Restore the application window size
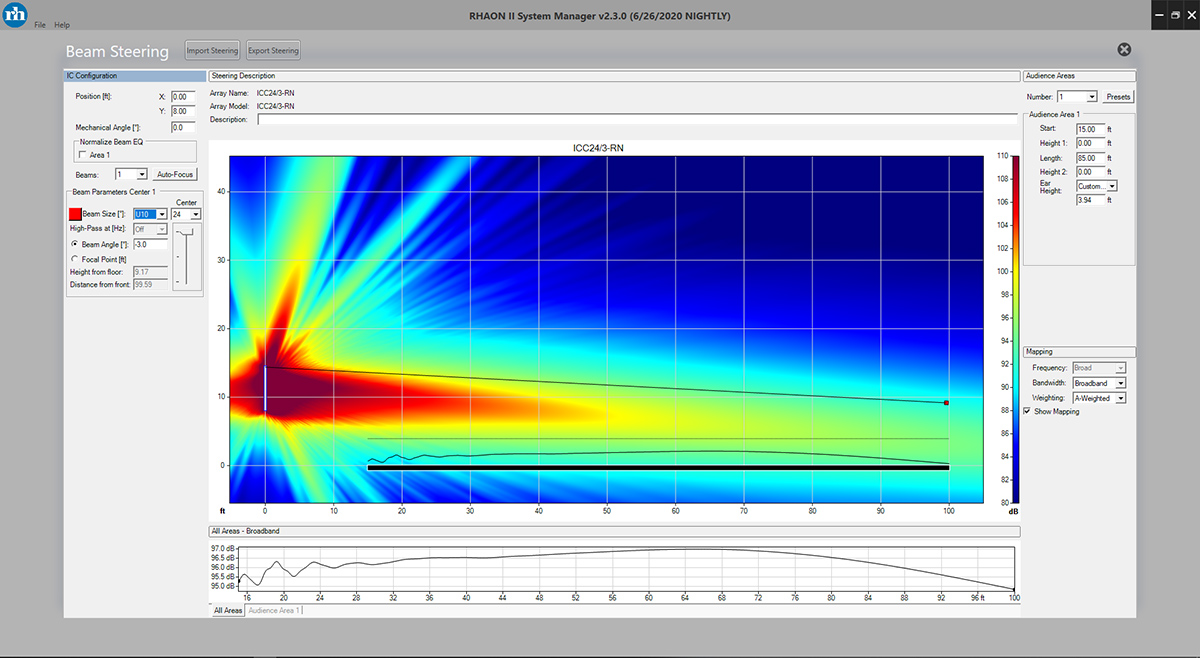This screenshot has width=1200, height=658. [1175, 14]
